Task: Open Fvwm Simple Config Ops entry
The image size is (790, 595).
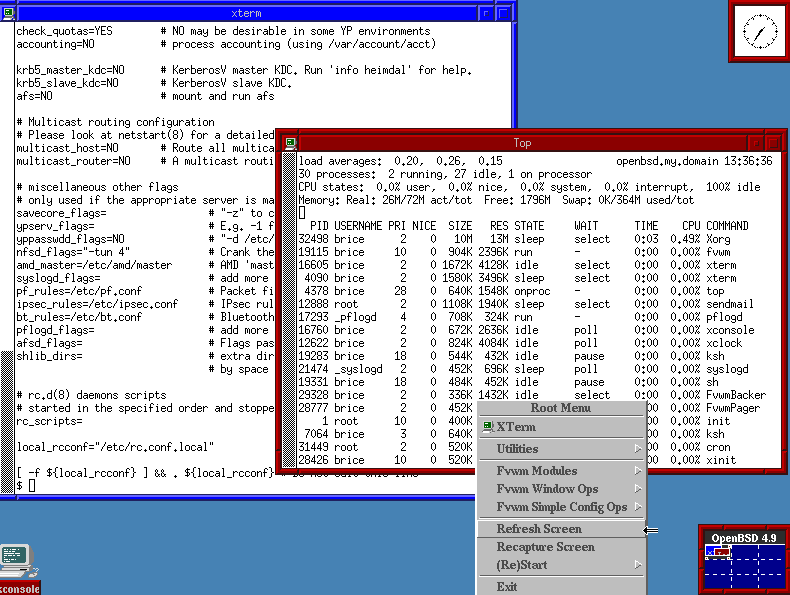Action: coord(561,507)
